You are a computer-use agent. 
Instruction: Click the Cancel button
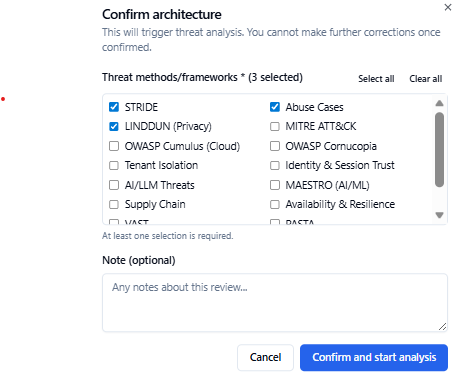[265, 357]
